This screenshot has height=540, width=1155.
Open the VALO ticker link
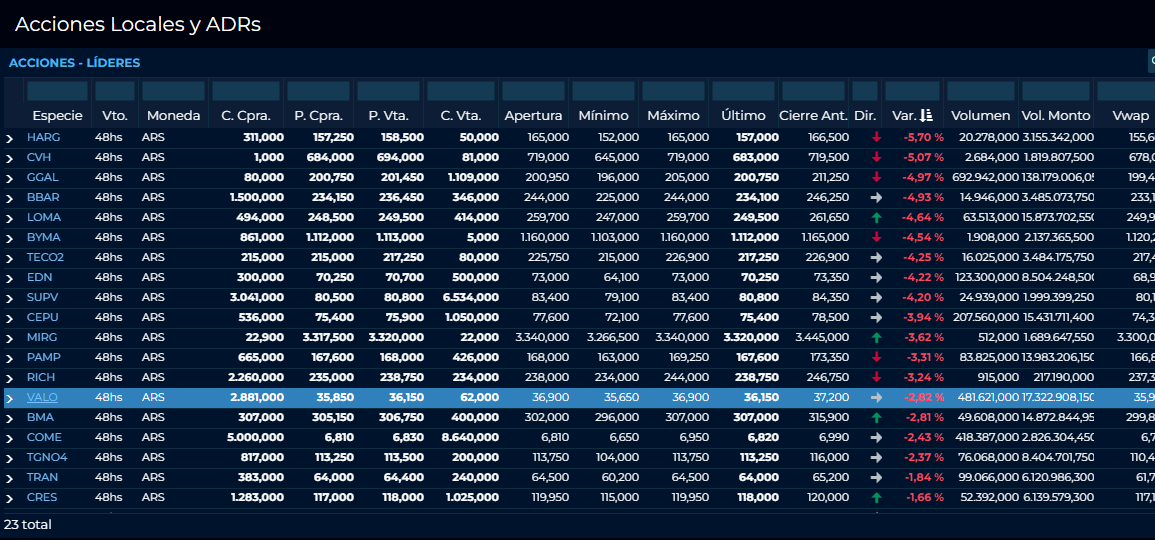coord(42,397)
